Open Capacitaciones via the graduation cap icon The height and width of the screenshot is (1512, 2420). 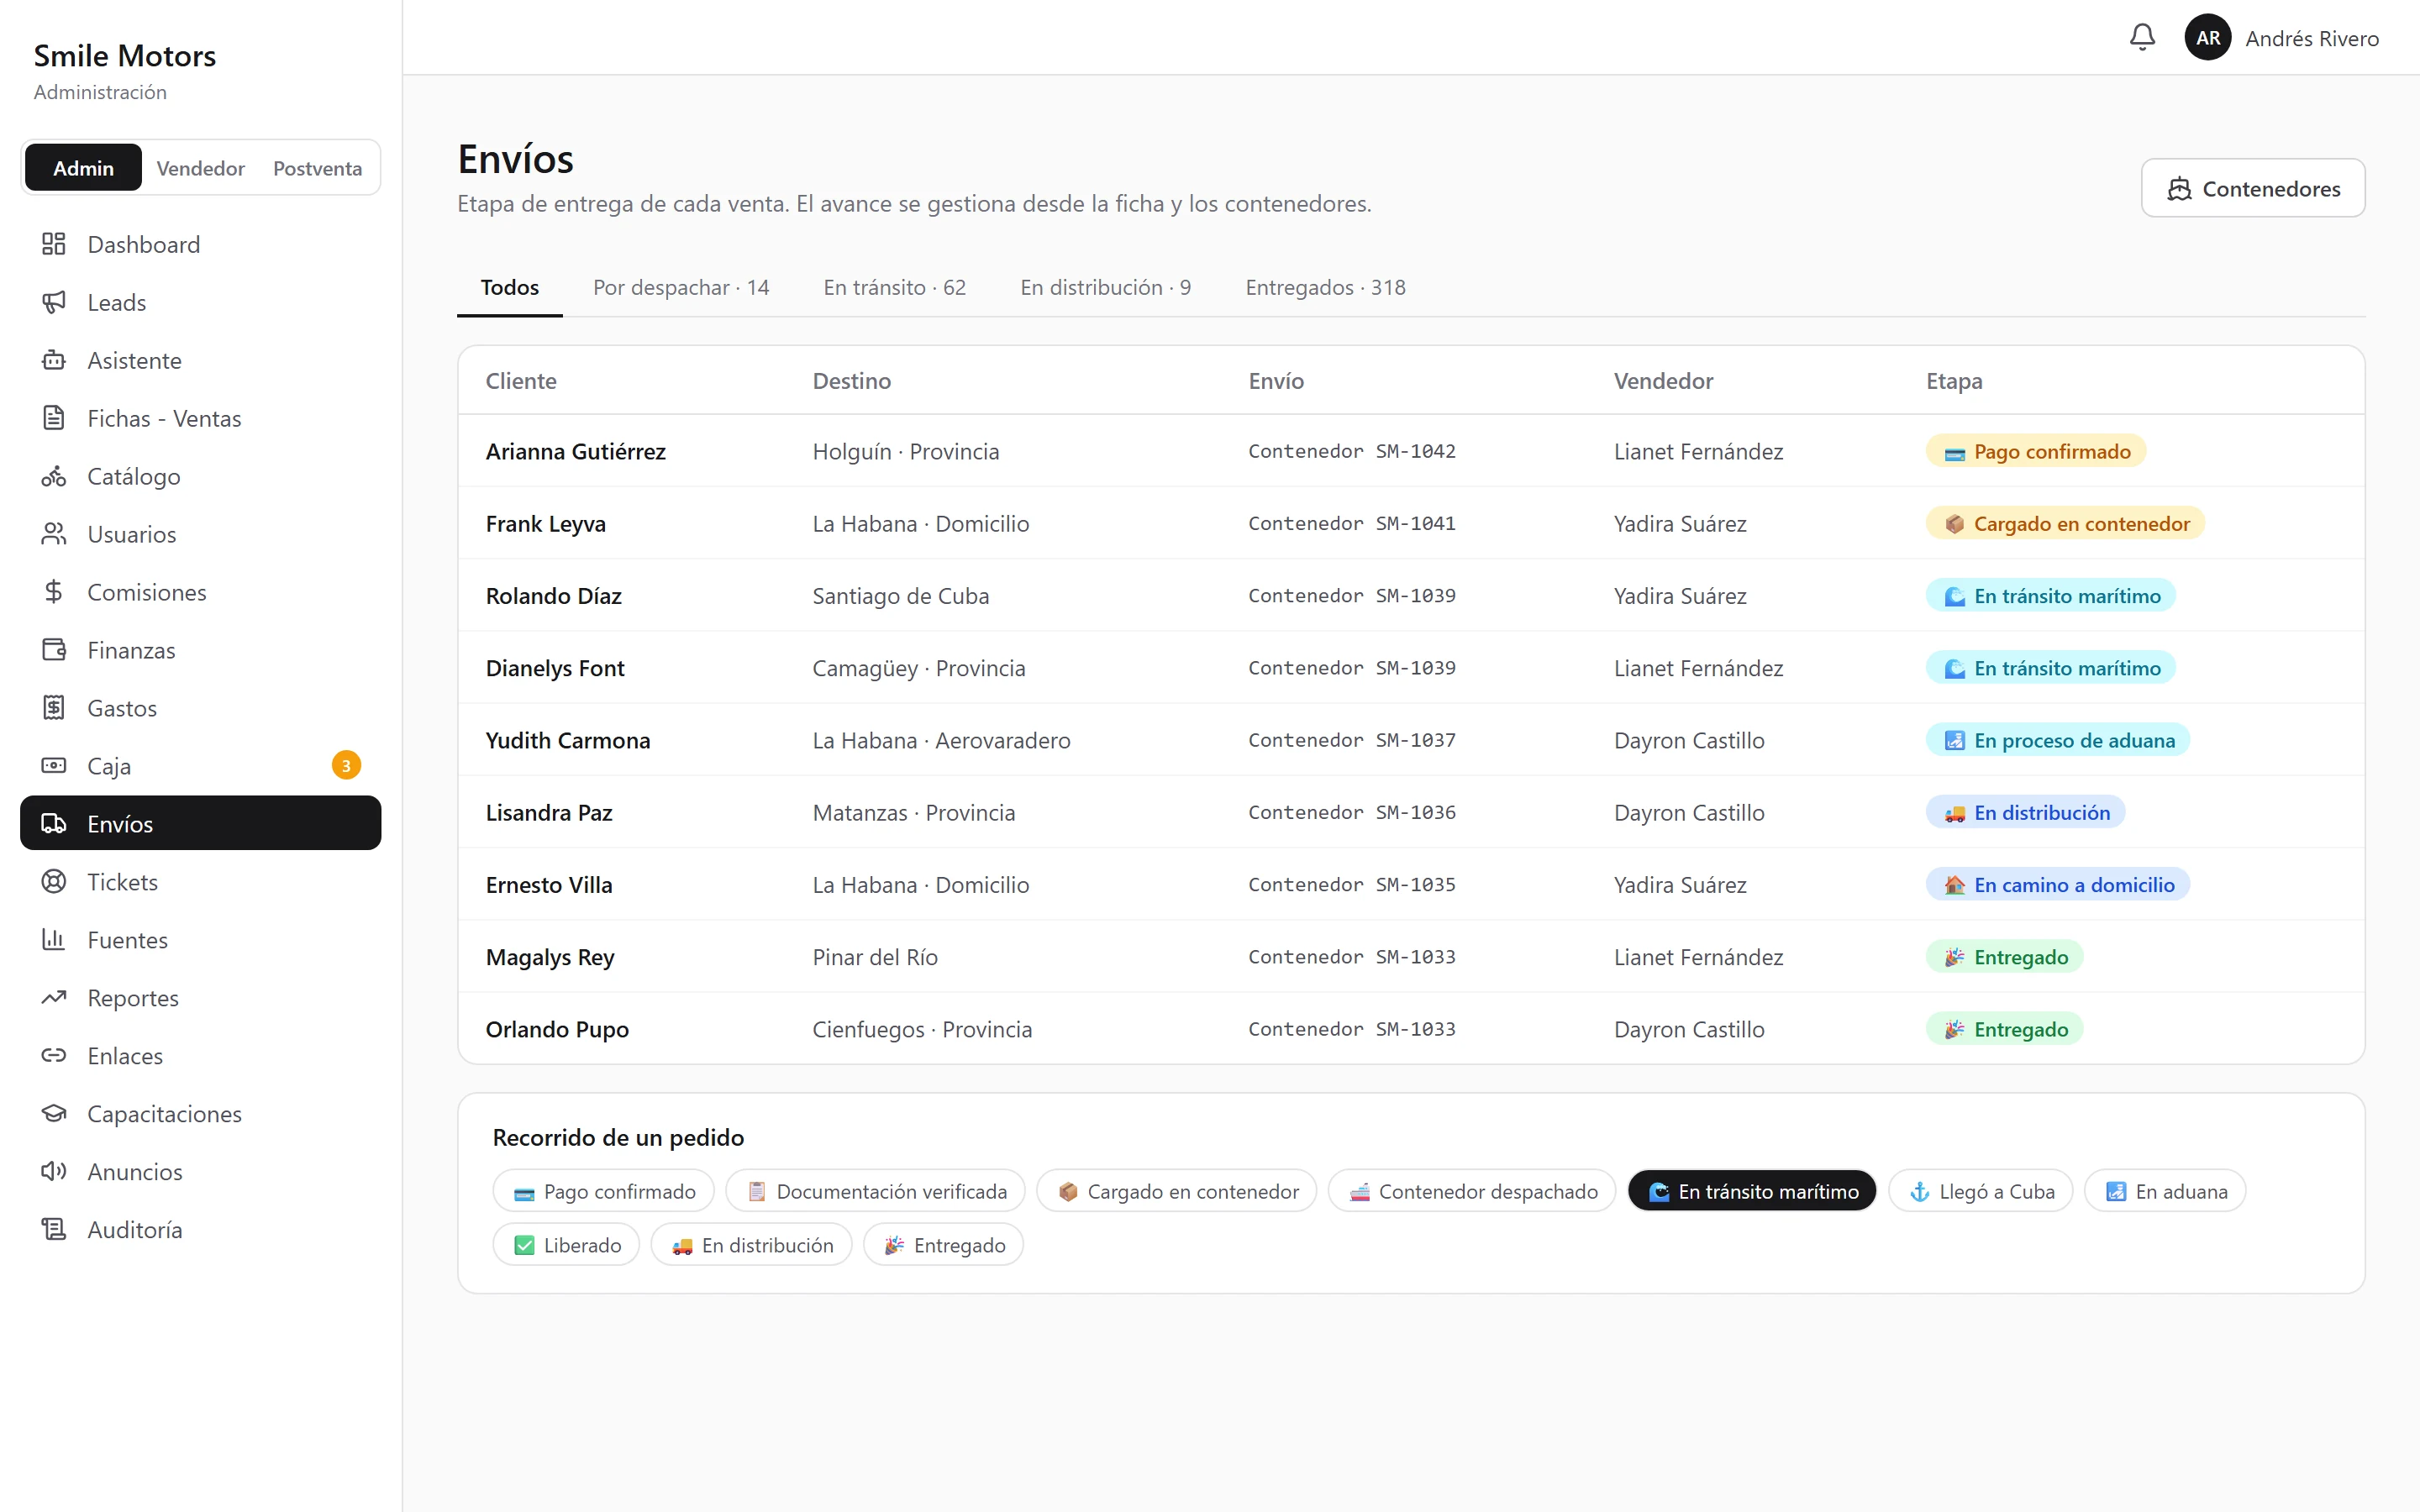point(54,1114)
